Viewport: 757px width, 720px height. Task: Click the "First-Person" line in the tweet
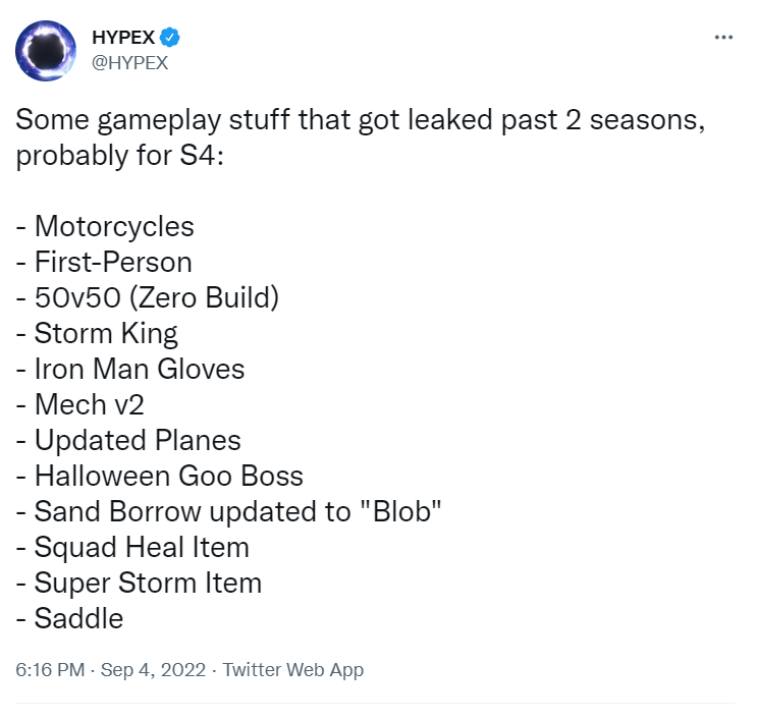pyautogui.click(x=112, y=262)
